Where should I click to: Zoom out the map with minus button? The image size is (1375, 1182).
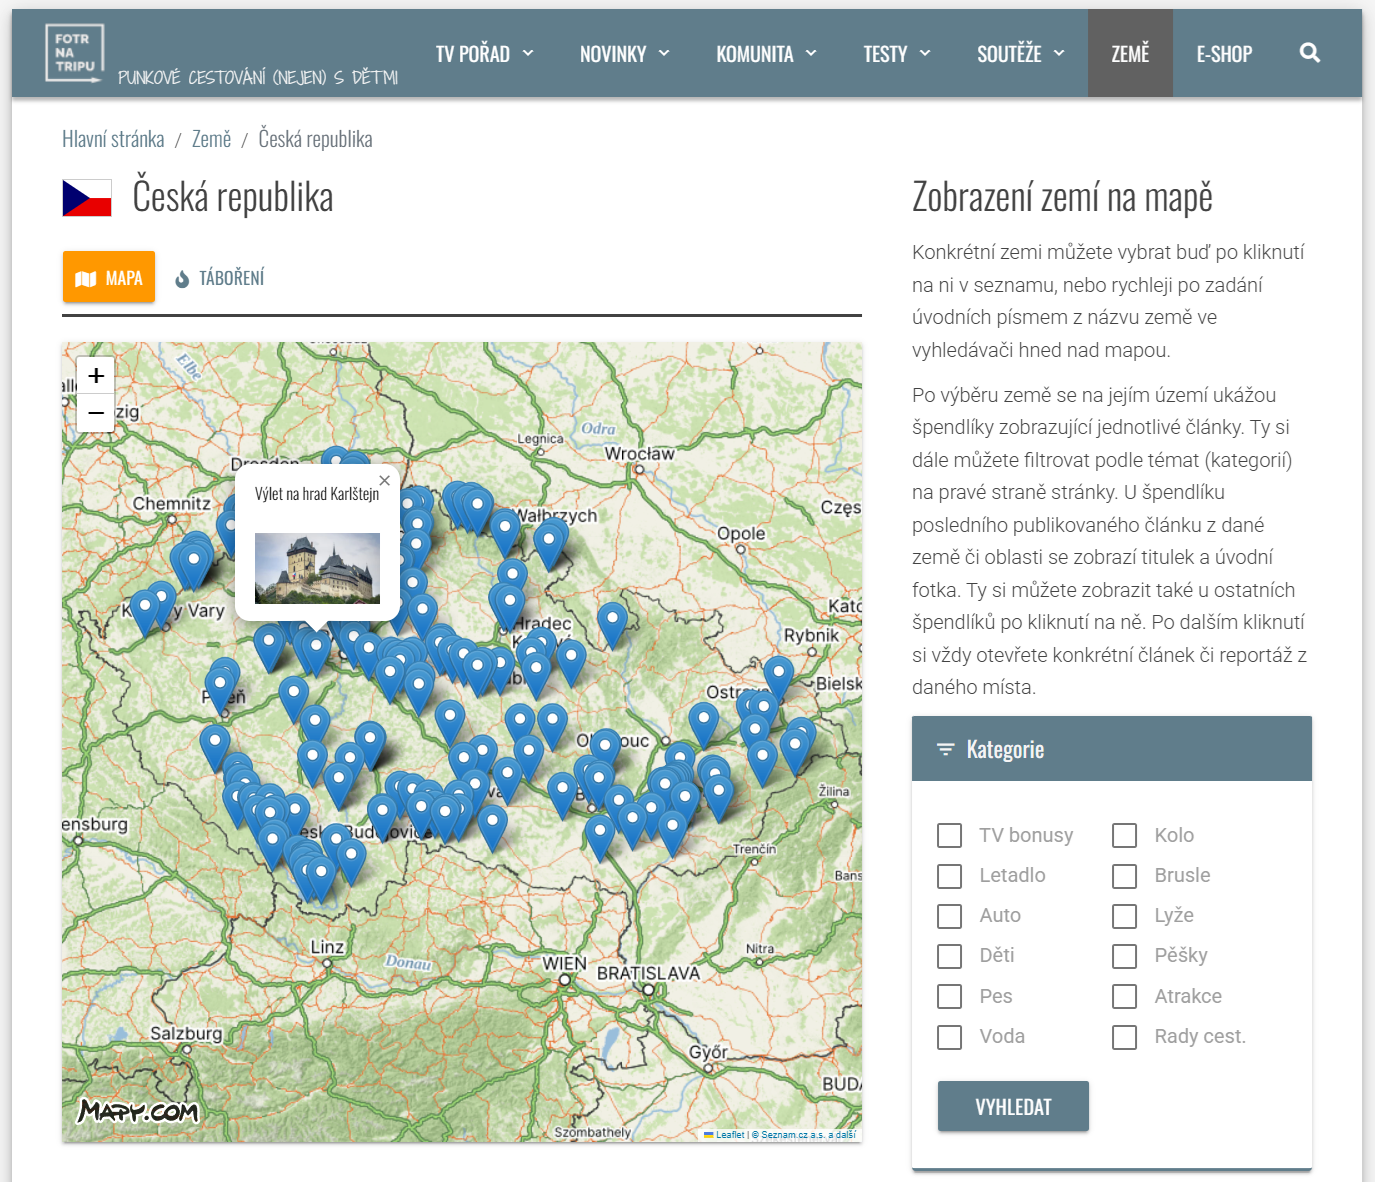coord(96,412)
